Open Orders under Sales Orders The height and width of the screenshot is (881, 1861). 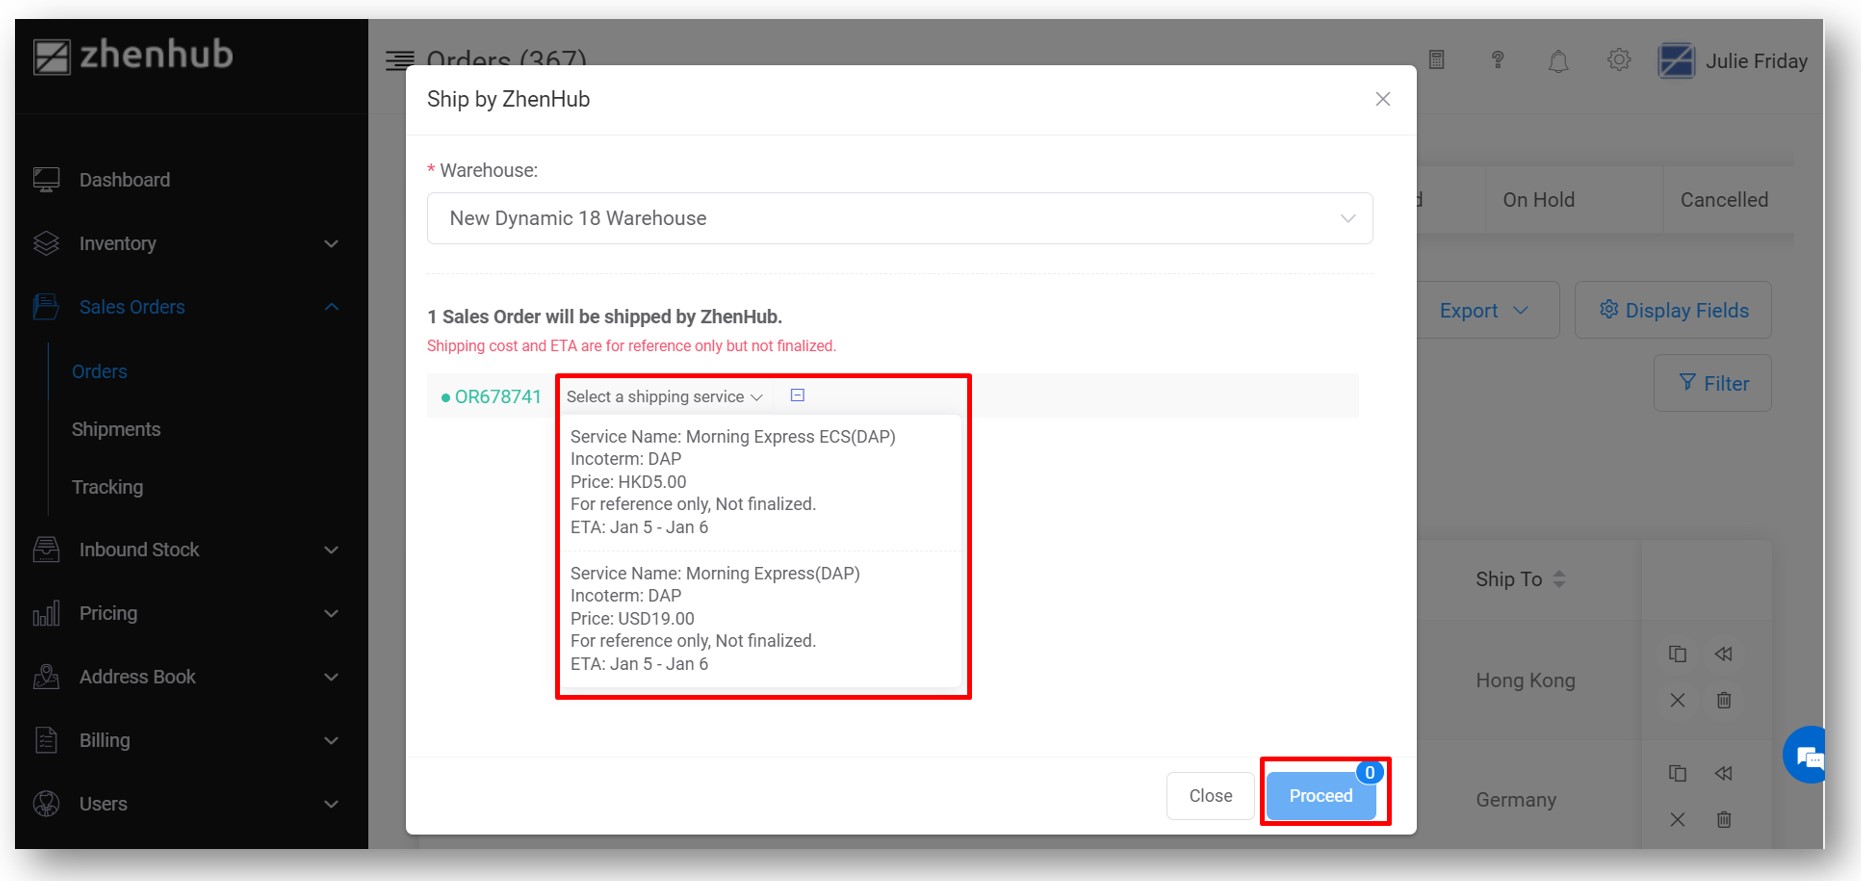coord(100,371)
